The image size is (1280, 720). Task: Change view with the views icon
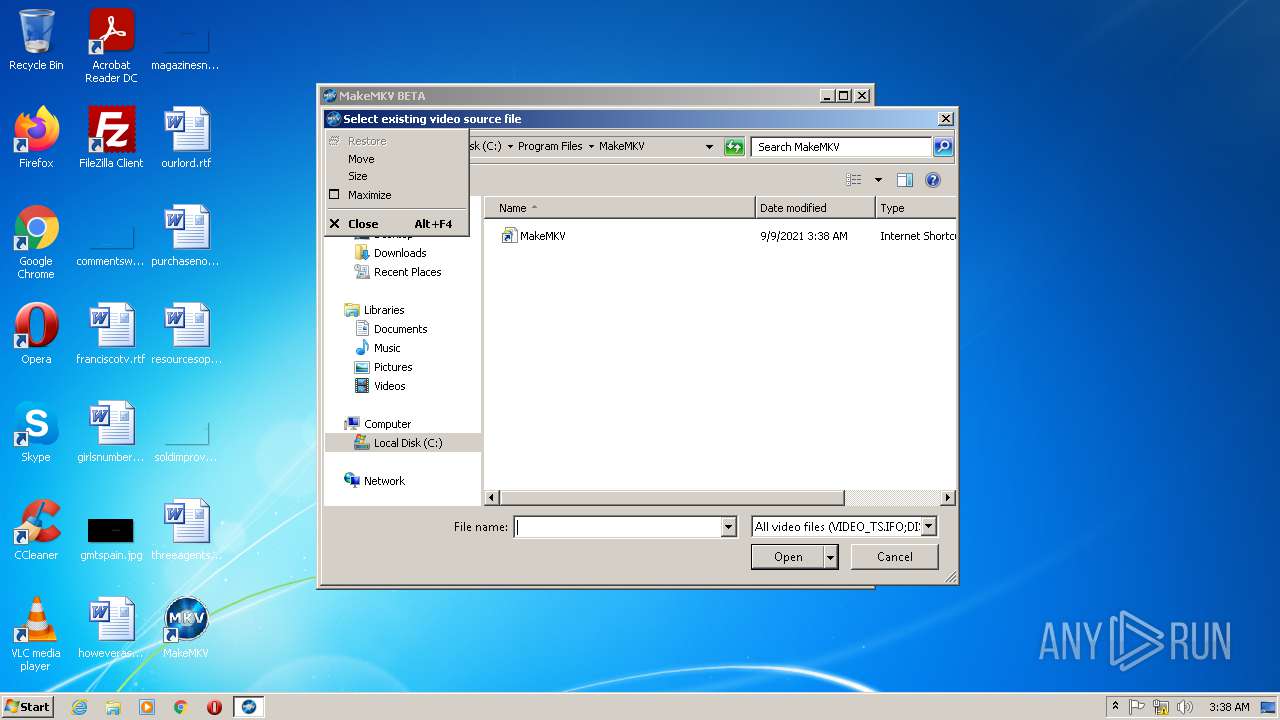853,180
